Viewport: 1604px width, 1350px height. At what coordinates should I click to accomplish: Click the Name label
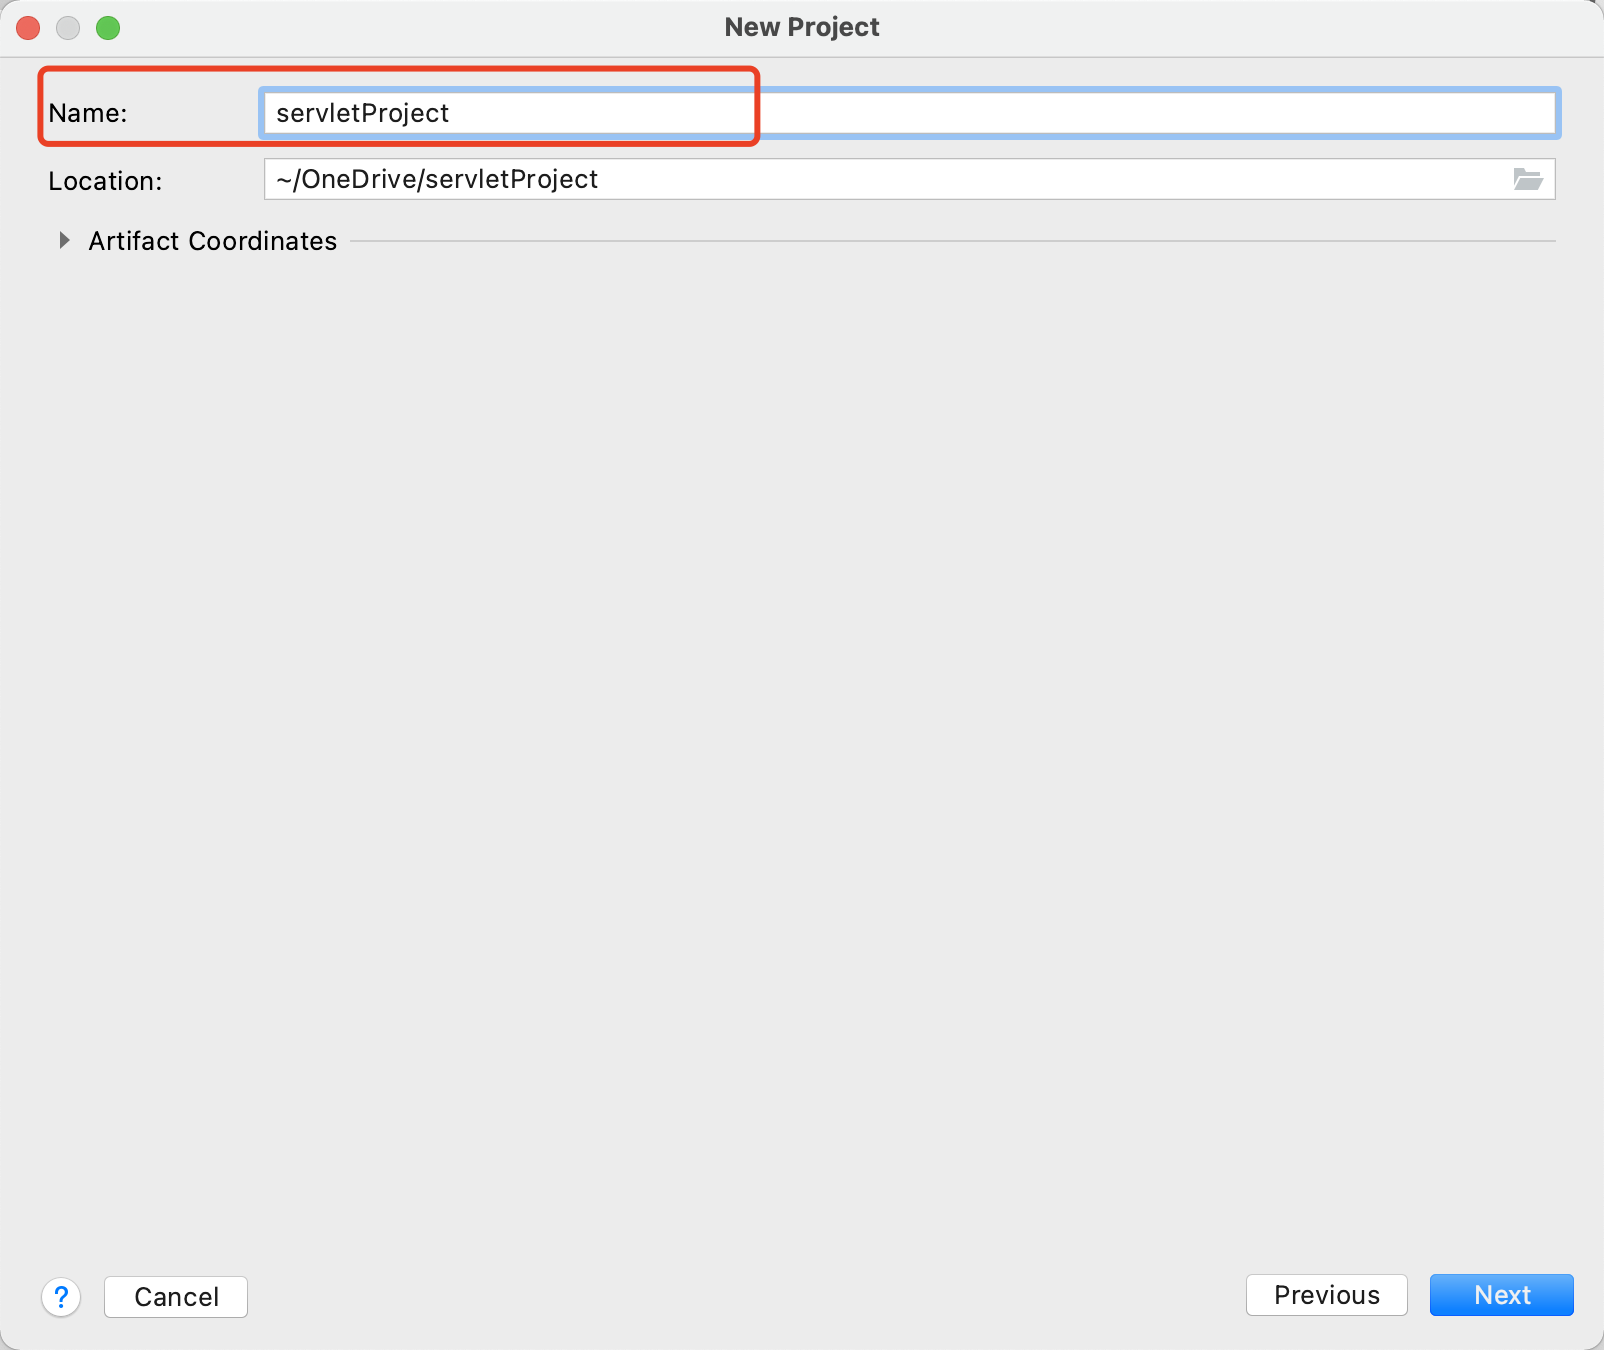(88, 113)
